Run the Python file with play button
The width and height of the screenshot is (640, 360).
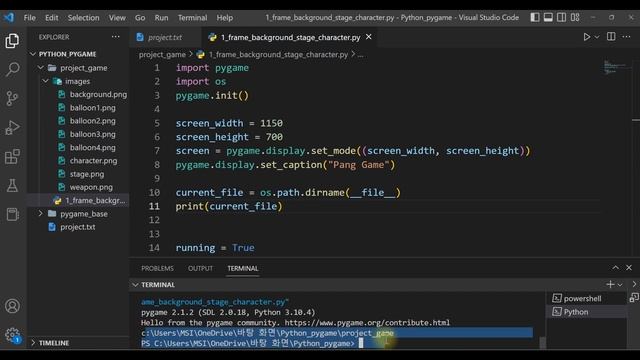point(587,37)
